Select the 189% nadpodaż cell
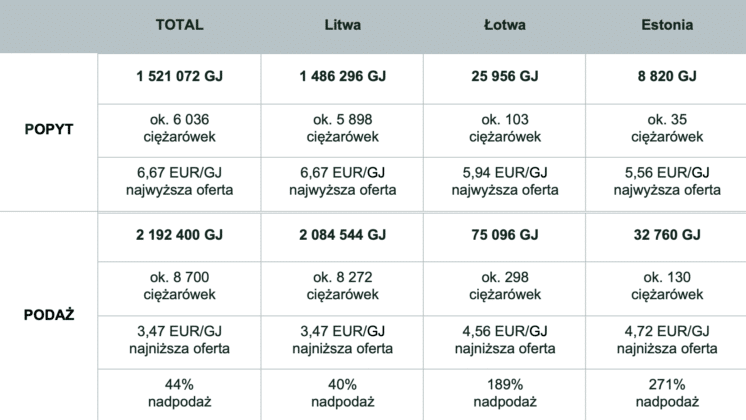Viewport: 746px width, 420px height. point(505,395)
